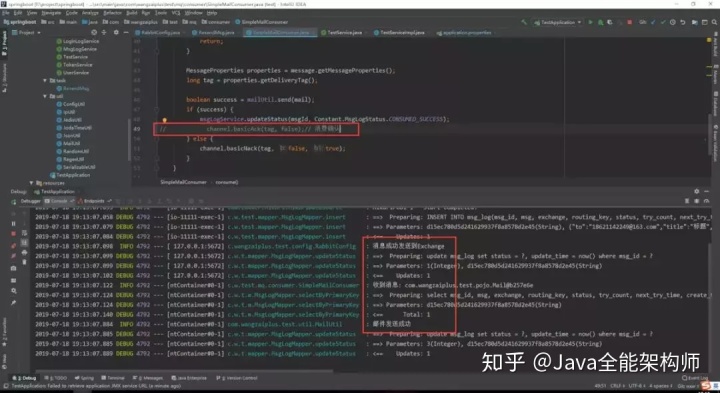Select LoginLogService in project tree
This screenshot has height=393, width=720.
point(78,41)
